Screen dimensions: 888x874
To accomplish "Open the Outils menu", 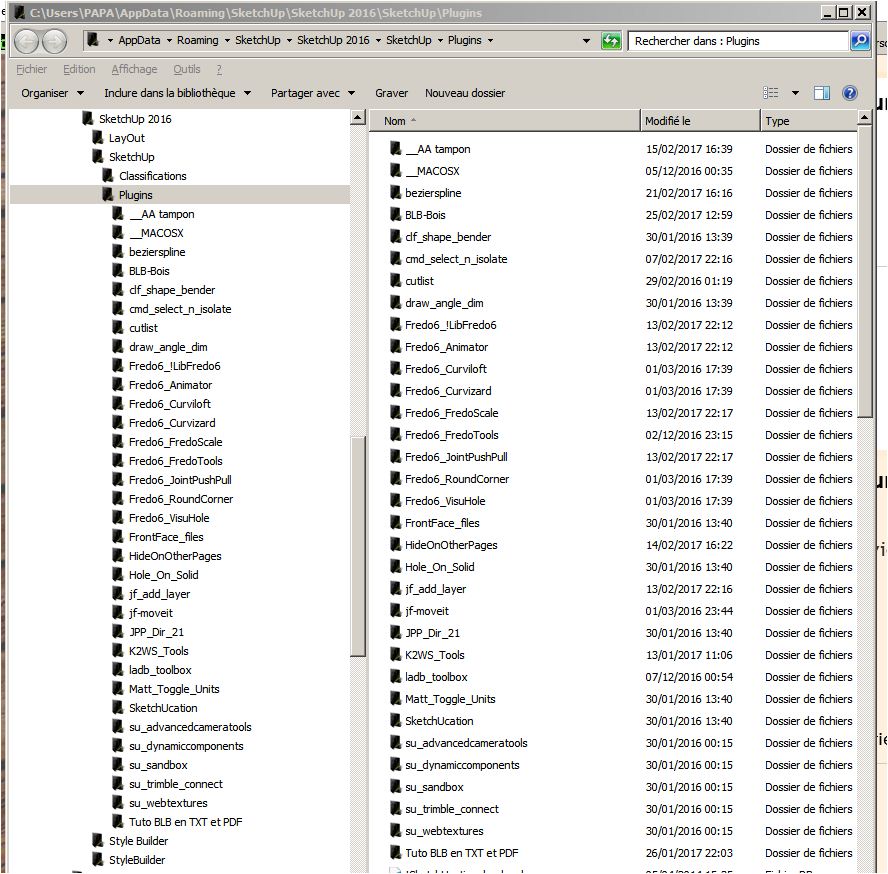I will click(x=186, y=69).
